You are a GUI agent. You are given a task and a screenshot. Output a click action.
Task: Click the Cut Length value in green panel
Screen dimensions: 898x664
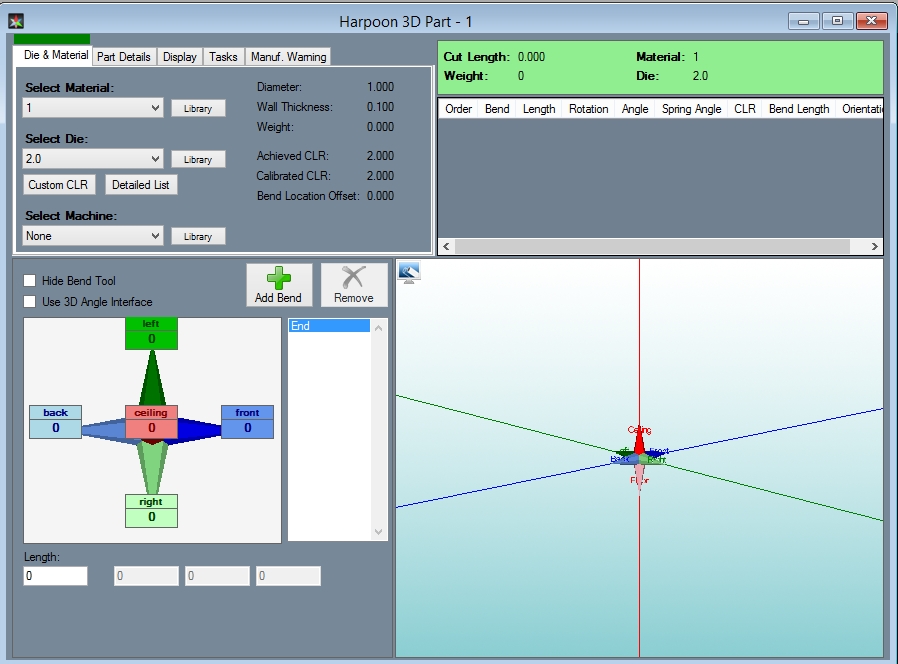[531, 57]
